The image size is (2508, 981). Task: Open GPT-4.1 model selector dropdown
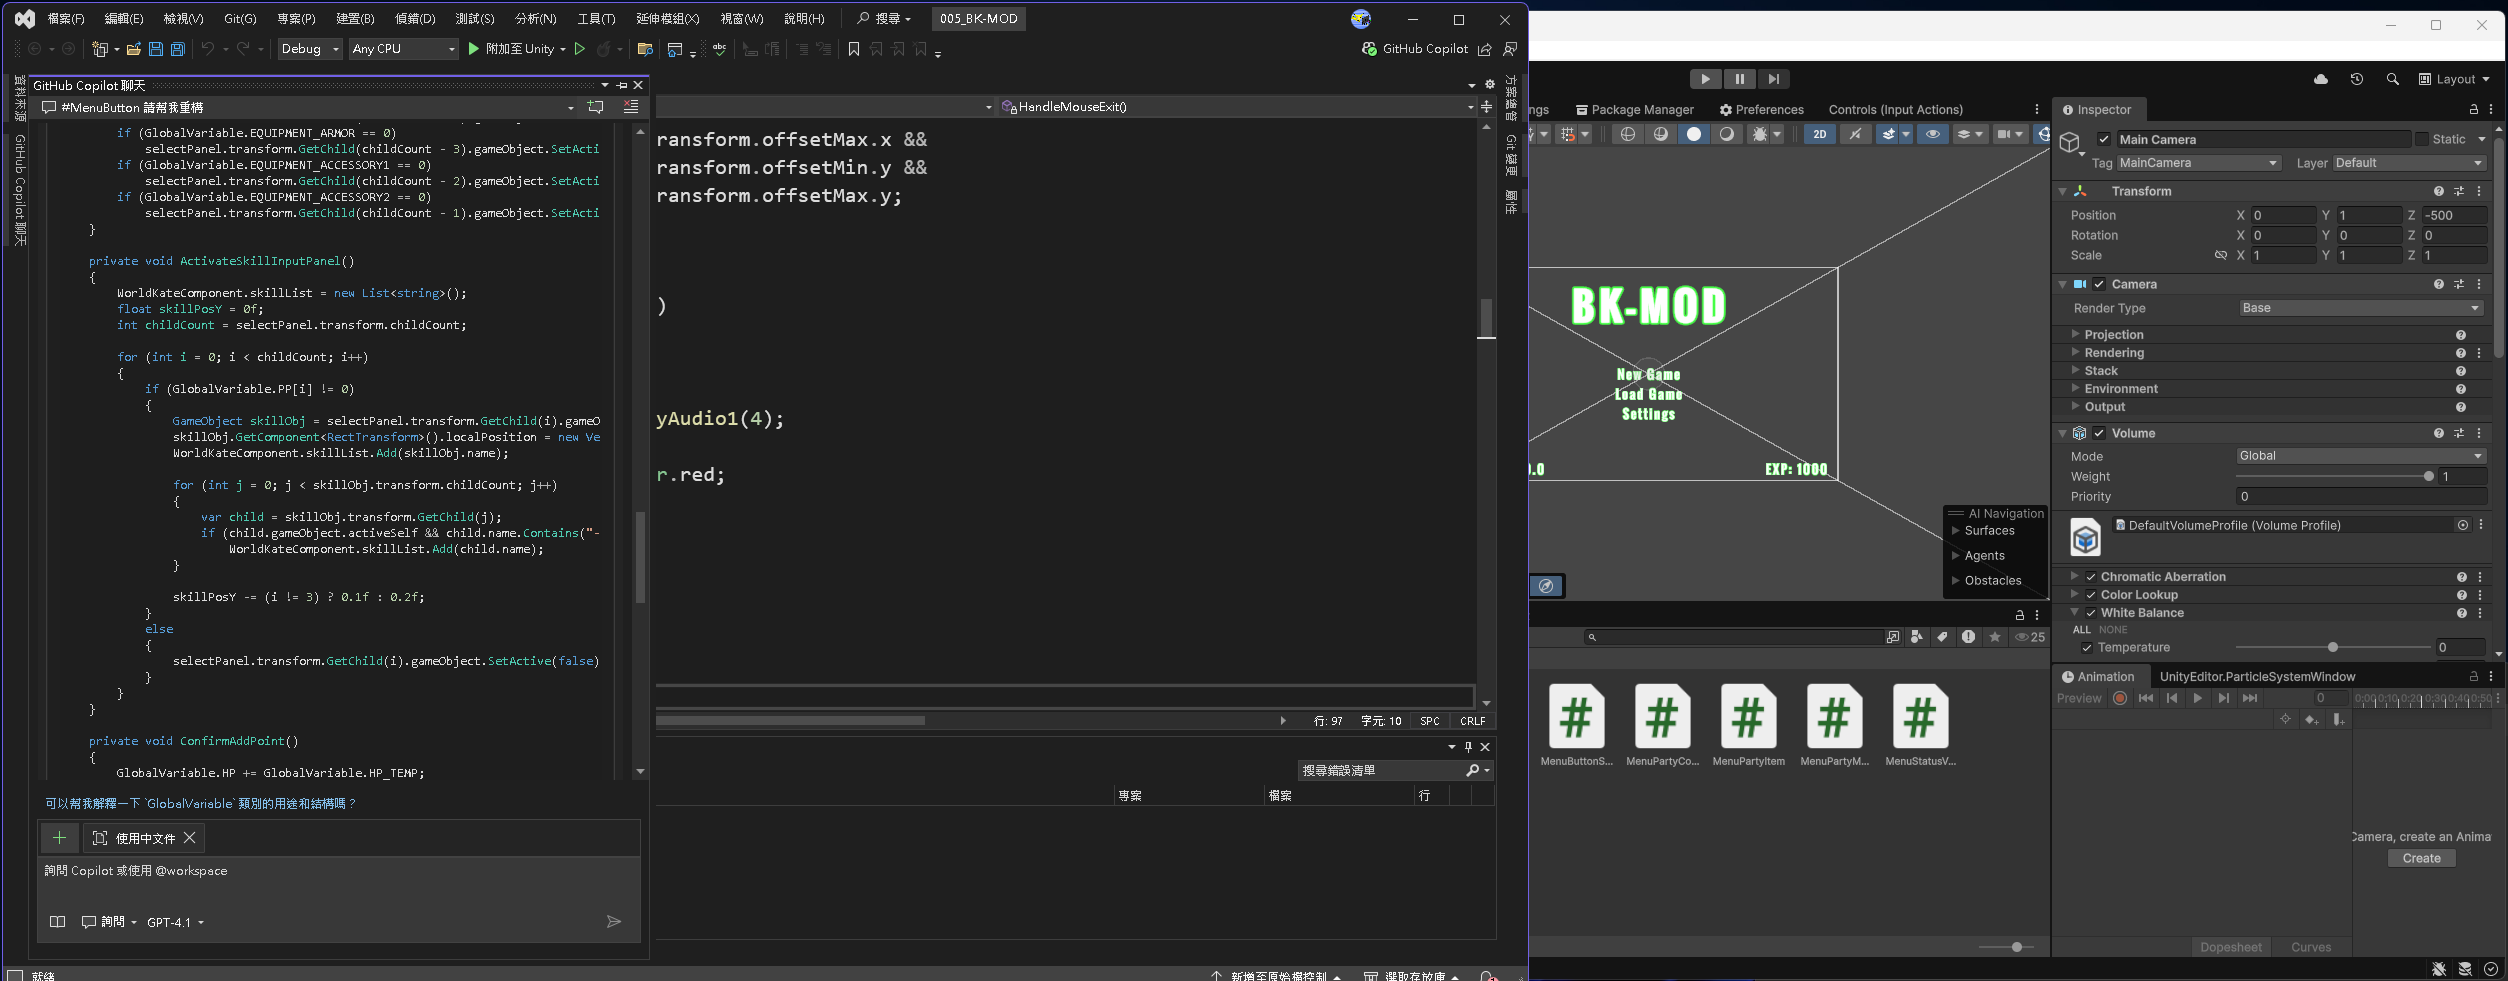(175, 922)
